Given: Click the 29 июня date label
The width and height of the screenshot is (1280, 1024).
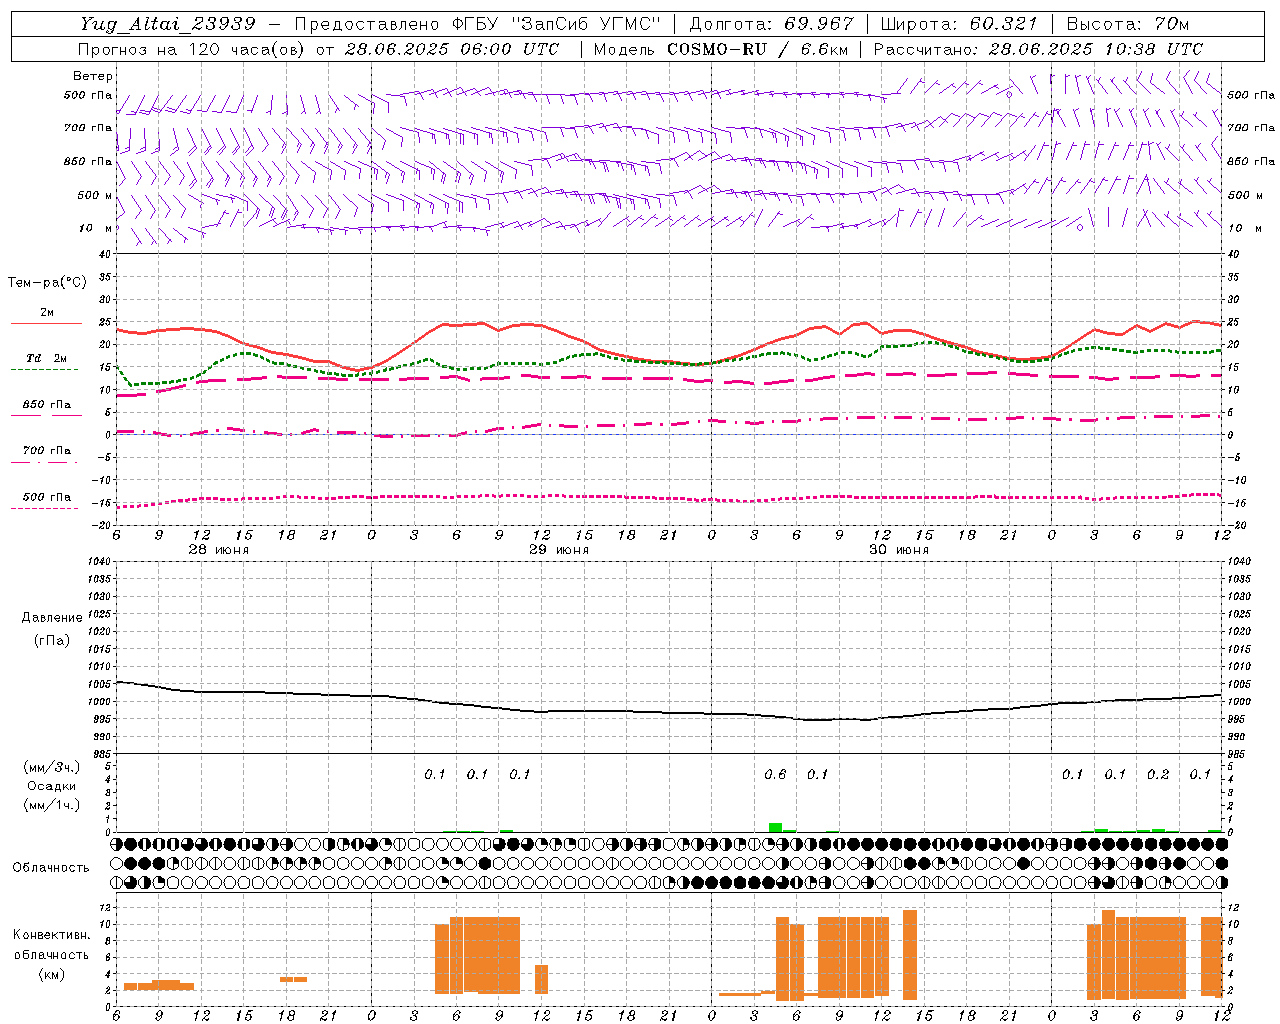Looking at the screenshot, I should pos(558,550).
